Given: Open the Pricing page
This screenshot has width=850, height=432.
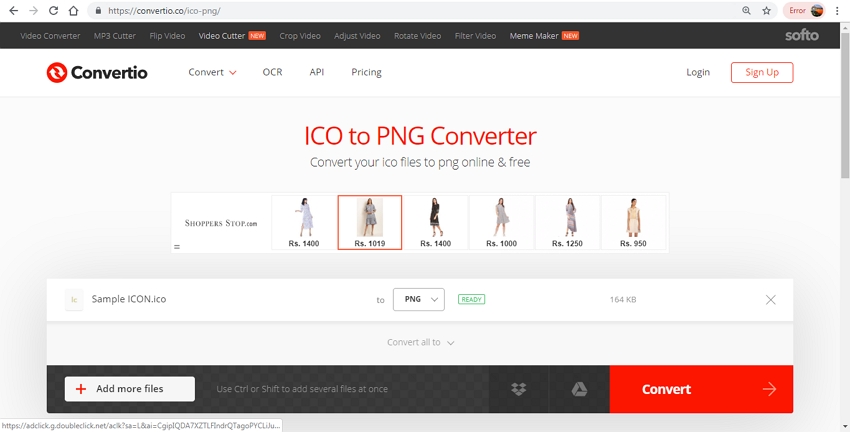Looking at the screenshot, I should pos(366,72).
